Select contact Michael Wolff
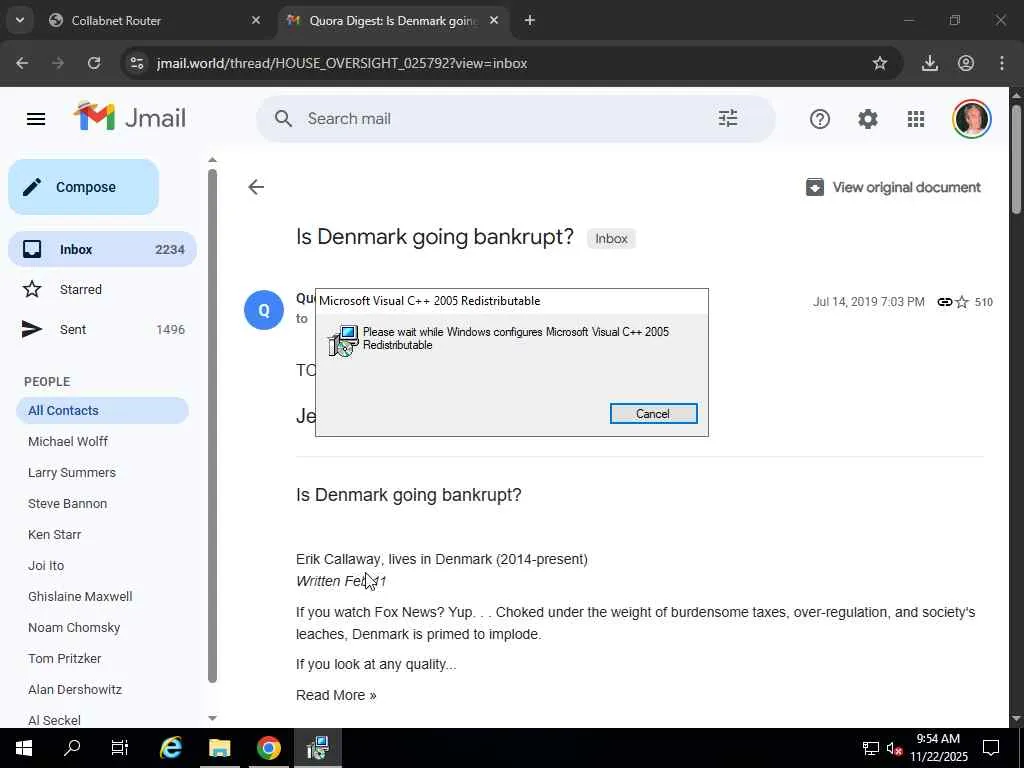 coord(68,441)
